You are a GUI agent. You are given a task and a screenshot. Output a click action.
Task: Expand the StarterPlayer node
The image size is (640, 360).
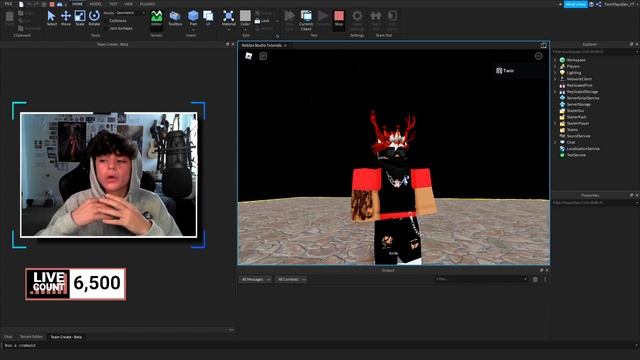(555, 123)
